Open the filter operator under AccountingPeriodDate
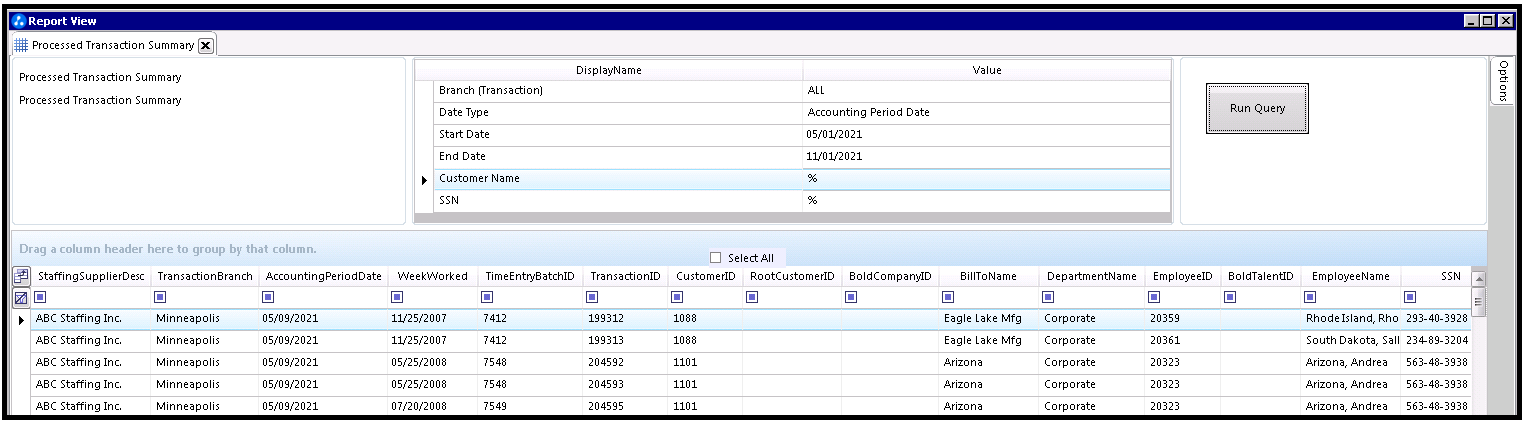1525x423 pixels. 267,297
